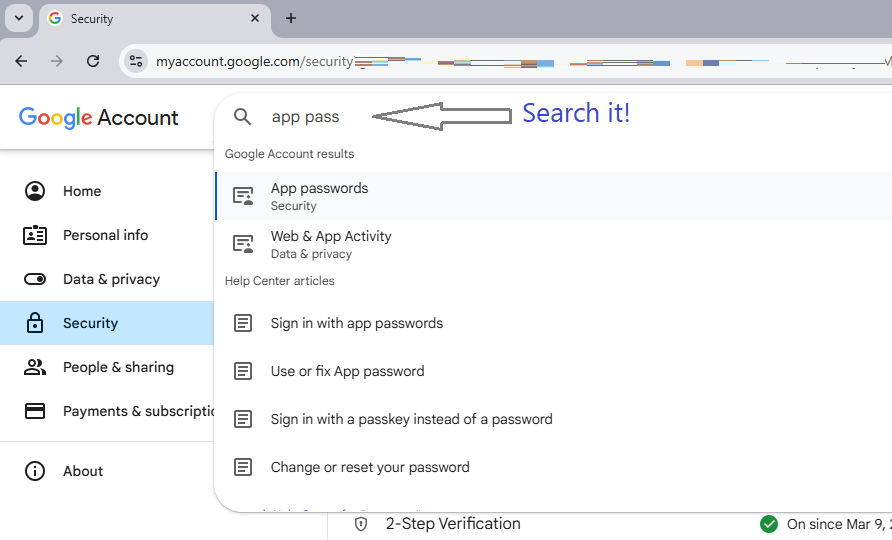Reload the page with the refresh icon

click(x=93, y=61)
